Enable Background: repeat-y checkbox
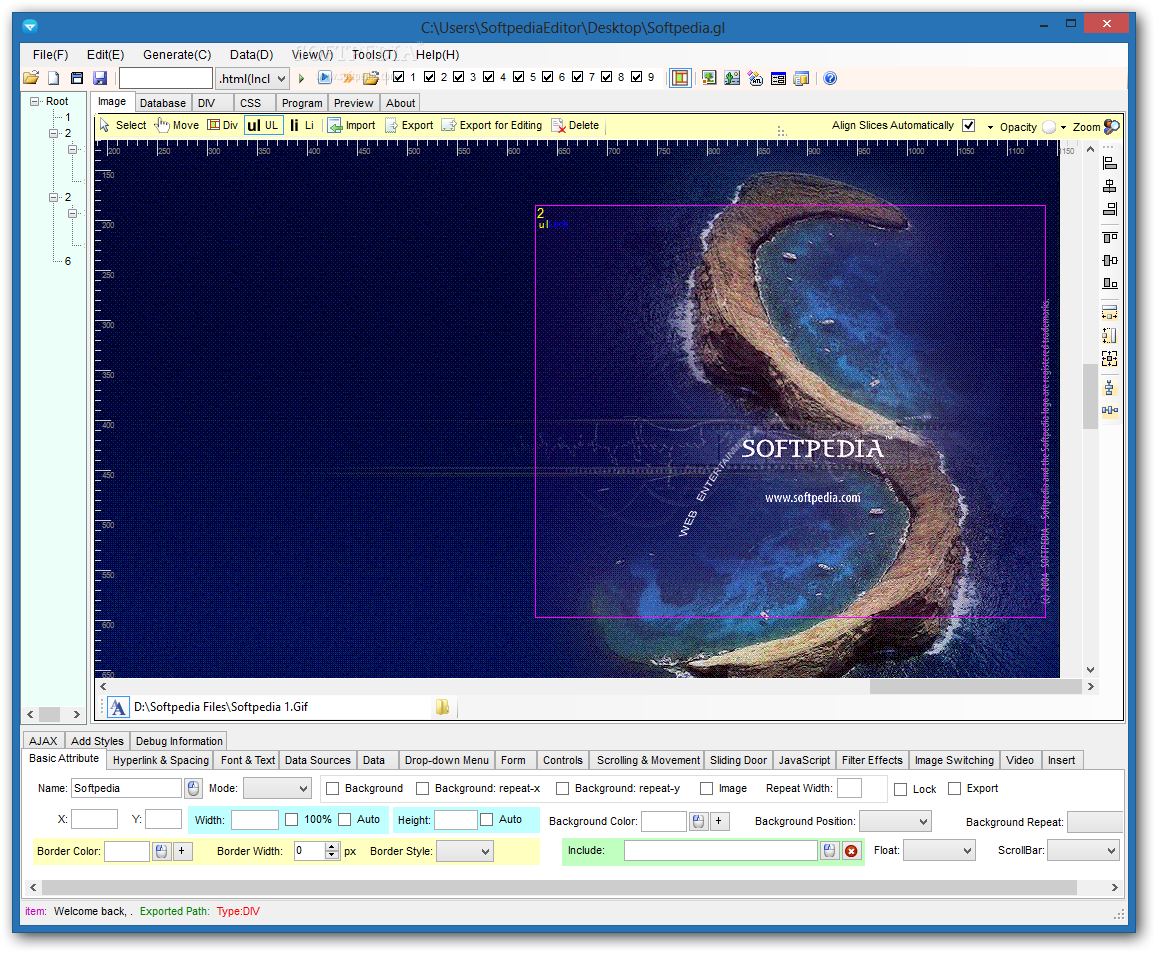The height and width of the screenshot is (953, 1156). pos(563,789)
